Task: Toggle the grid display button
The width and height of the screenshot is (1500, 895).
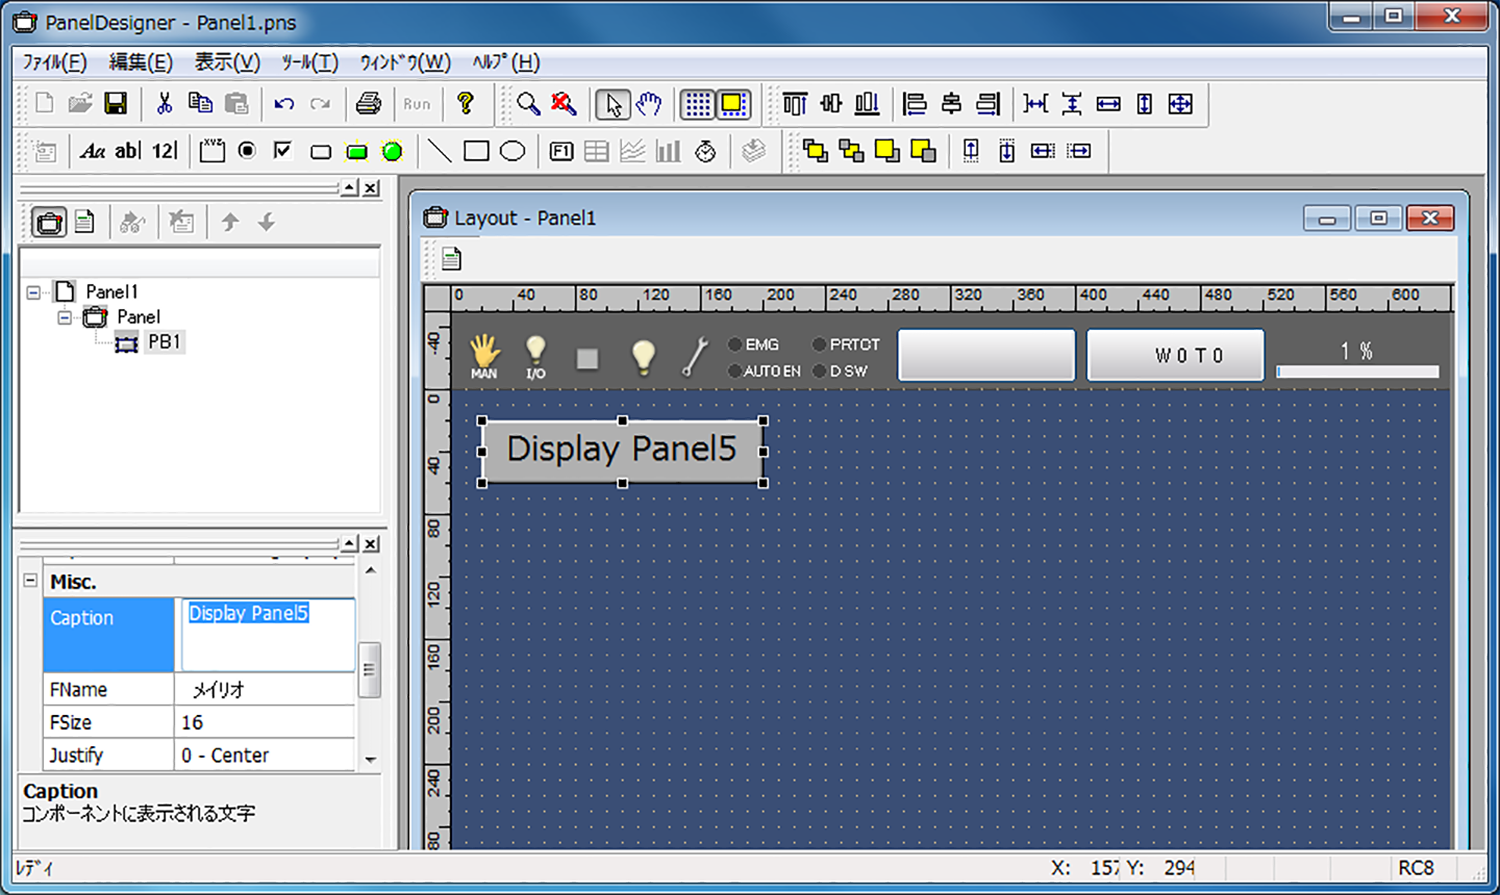Action: pos(697,104)
